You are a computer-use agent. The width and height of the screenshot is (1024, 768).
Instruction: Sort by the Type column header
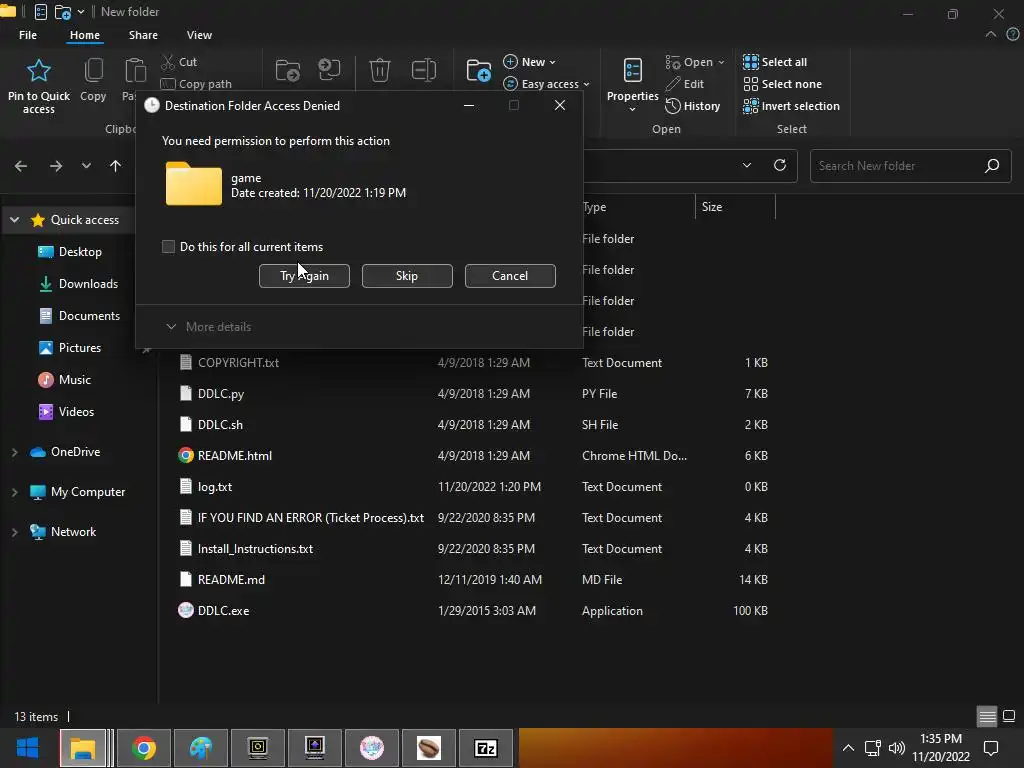(x=637, y=207)
